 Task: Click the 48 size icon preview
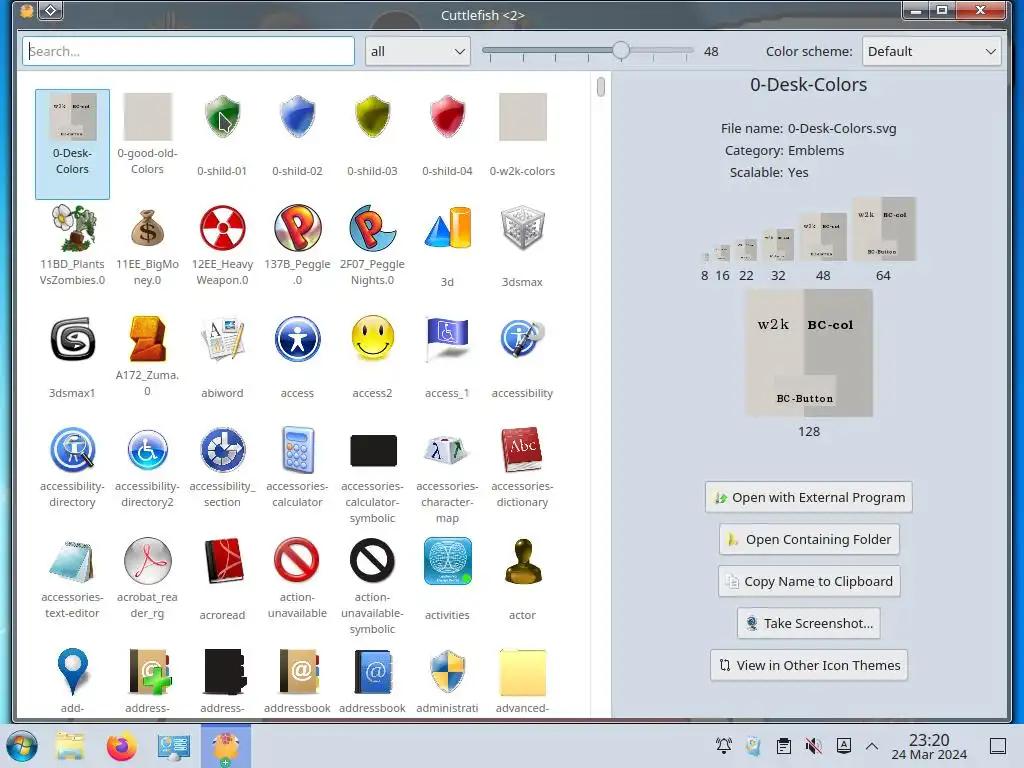(823, 237)
